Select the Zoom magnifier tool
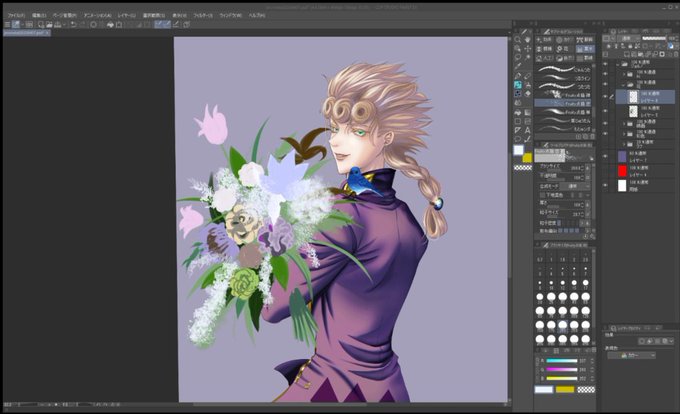This screenshot has height=414, width=680. coord(517,39)
